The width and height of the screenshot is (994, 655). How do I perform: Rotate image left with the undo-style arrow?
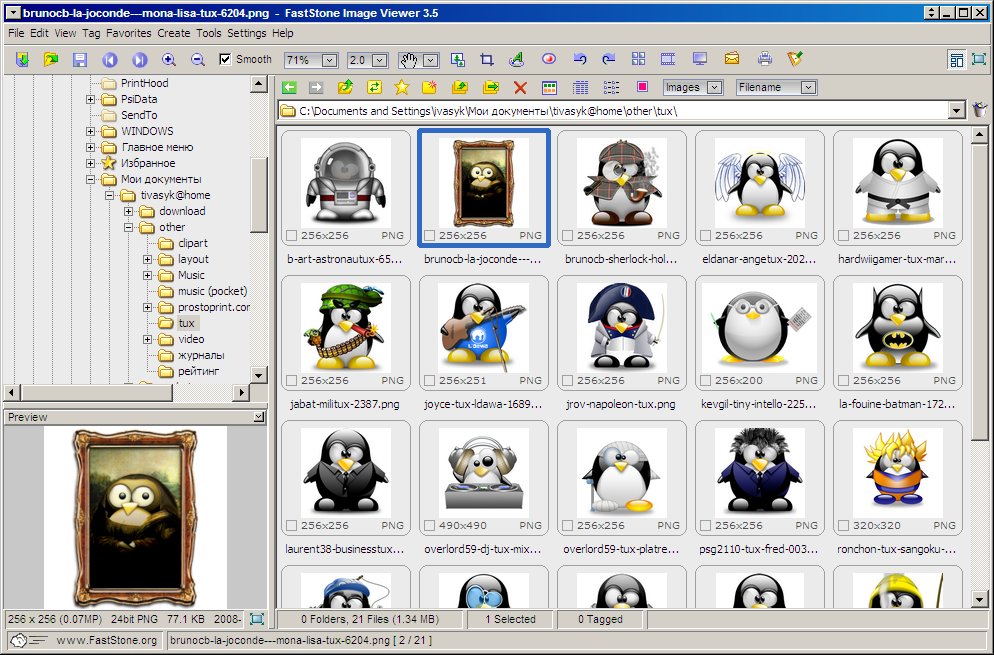tap(579, 59)
